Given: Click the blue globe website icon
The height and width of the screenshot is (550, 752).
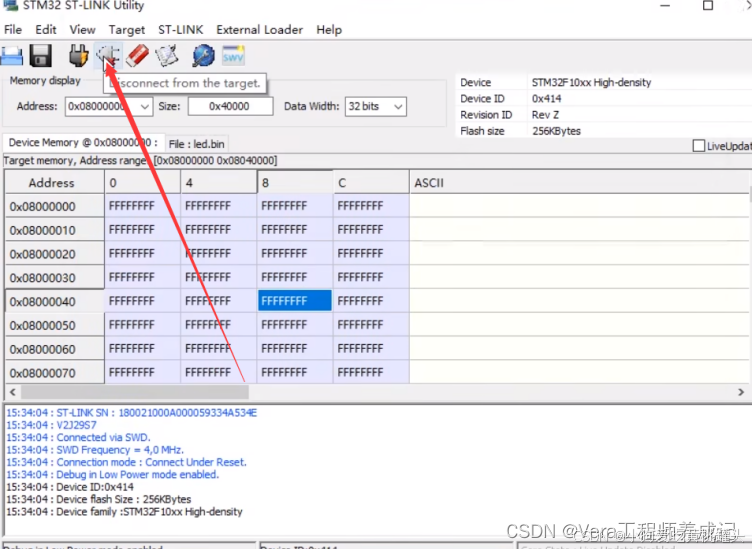Looking at the screenshot, I should [x=203, y=56].
